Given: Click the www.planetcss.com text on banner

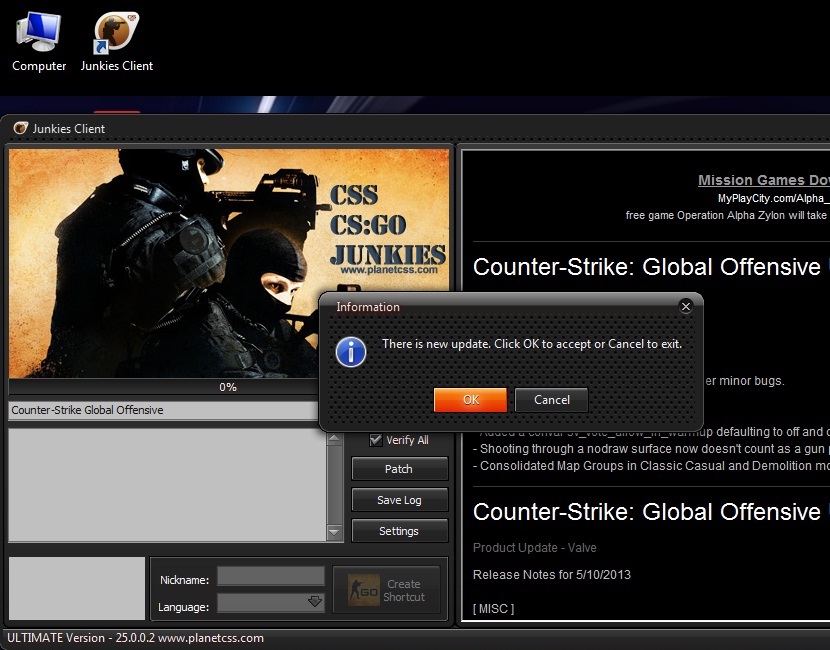Looking at the screenshot, I should (x=389, y=270).
